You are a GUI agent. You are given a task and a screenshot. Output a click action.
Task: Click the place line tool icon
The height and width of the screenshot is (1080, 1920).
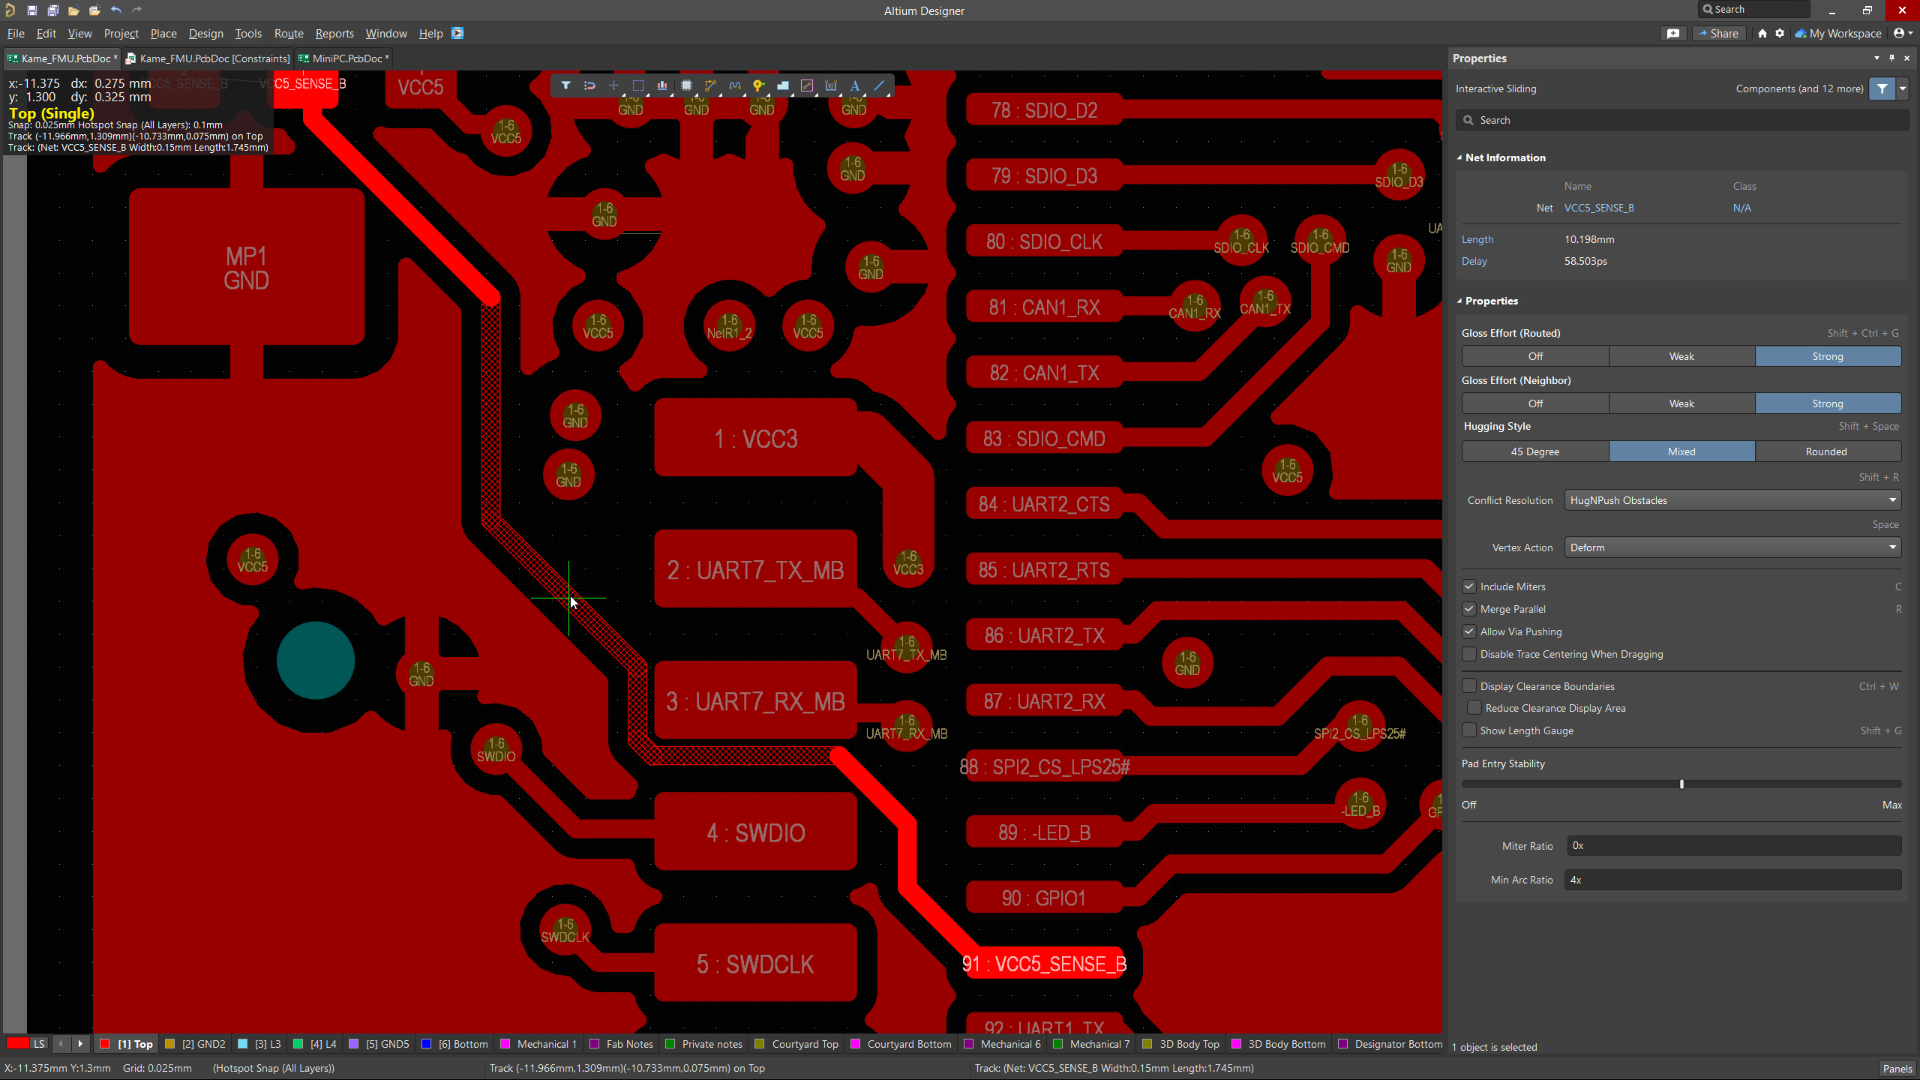coord(879,86)
